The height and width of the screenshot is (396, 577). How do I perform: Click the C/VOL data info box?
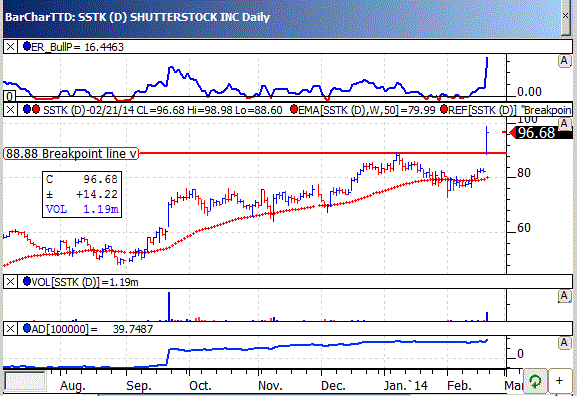tap(82, 194)
